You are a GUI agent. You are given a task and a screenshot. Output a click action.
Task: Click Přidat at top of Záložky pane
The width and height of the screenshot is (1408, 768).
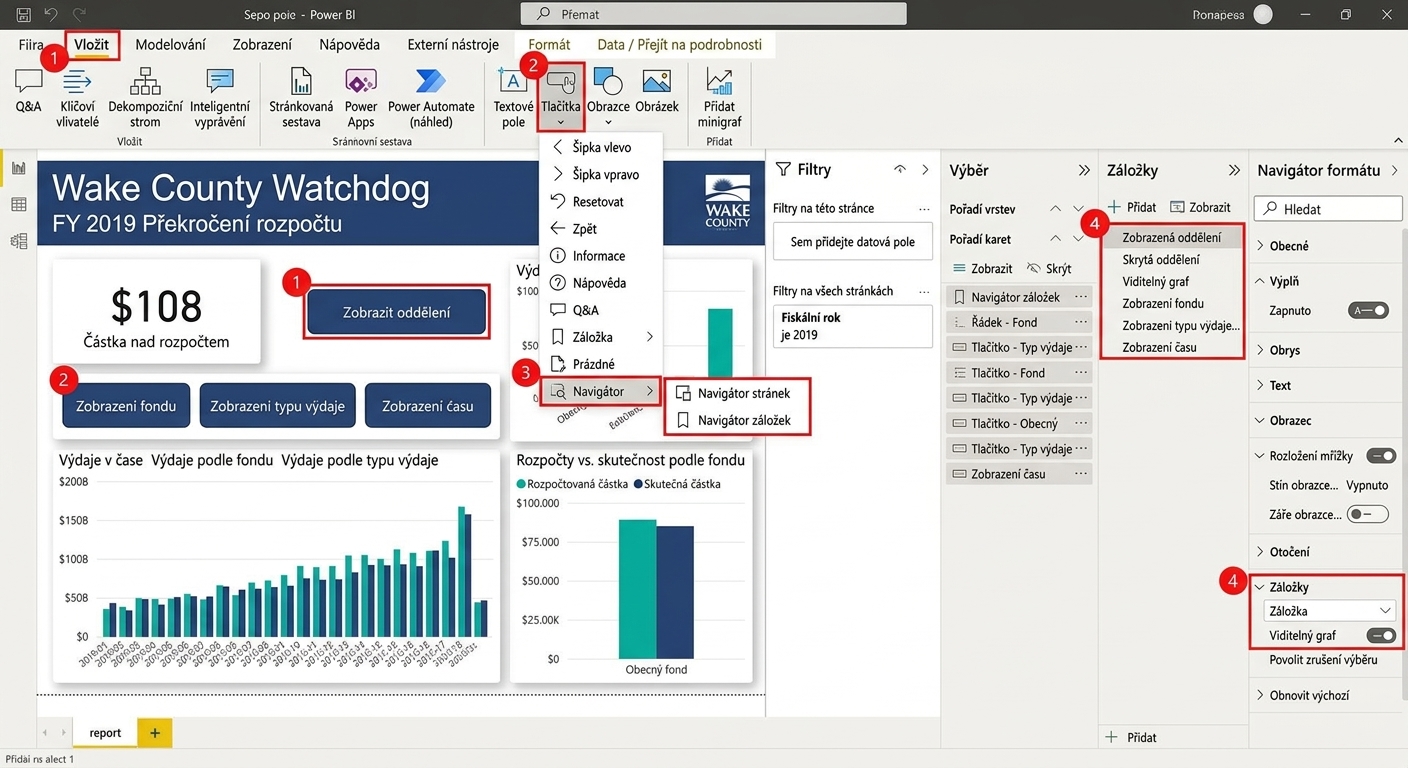point(1133,207)
